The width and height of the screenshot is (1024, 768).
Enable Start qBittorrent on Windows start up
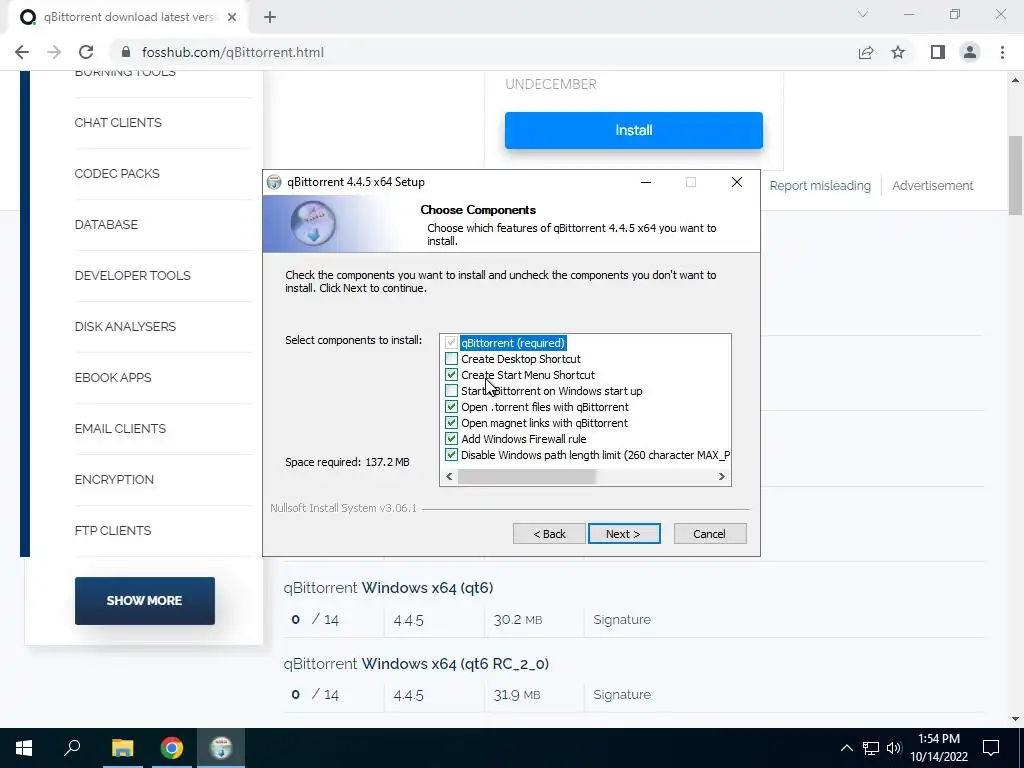click(451, 391)
